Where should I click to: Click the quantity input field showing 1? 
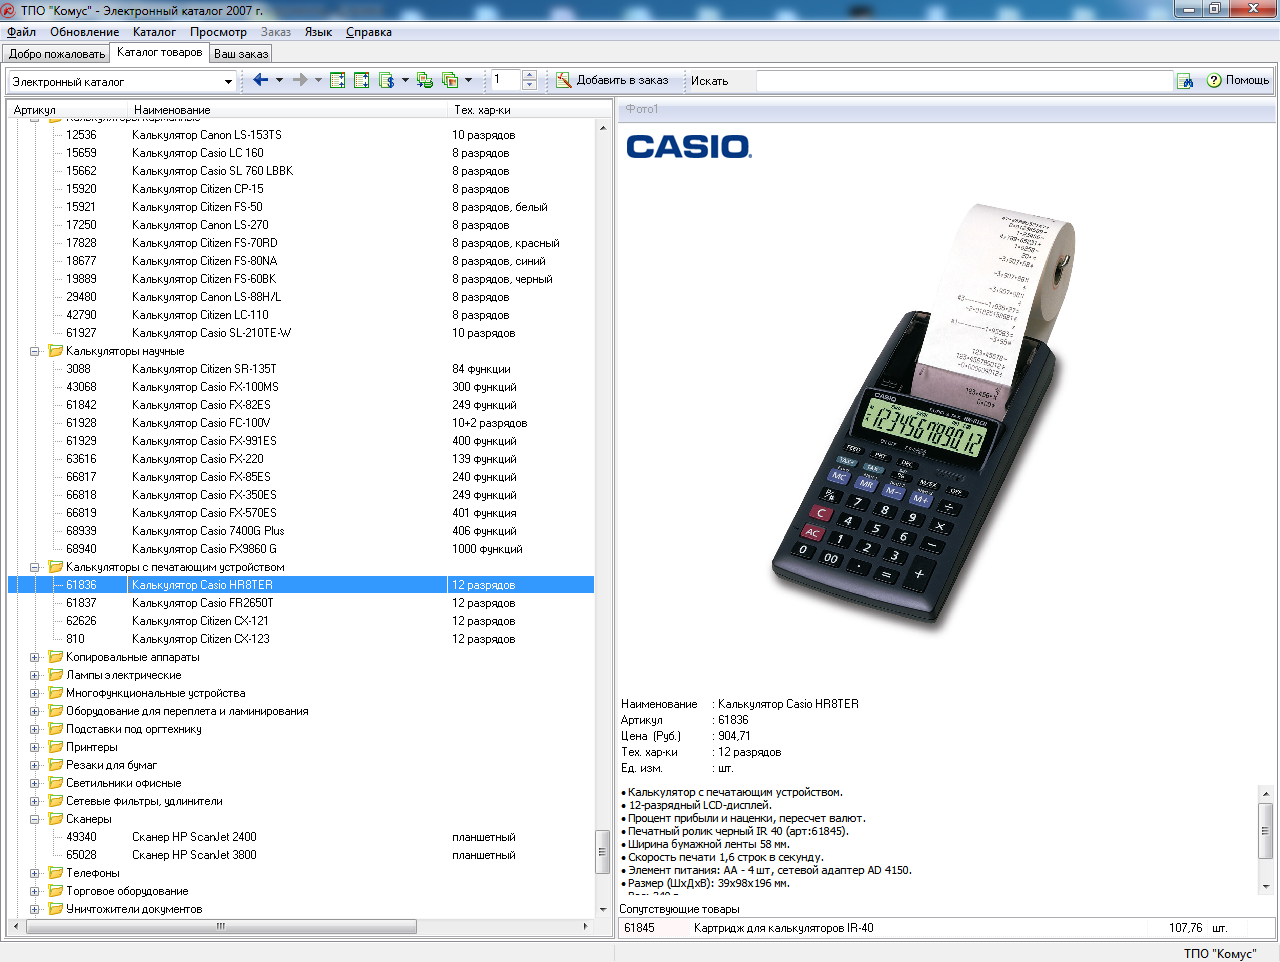[506, 80]
